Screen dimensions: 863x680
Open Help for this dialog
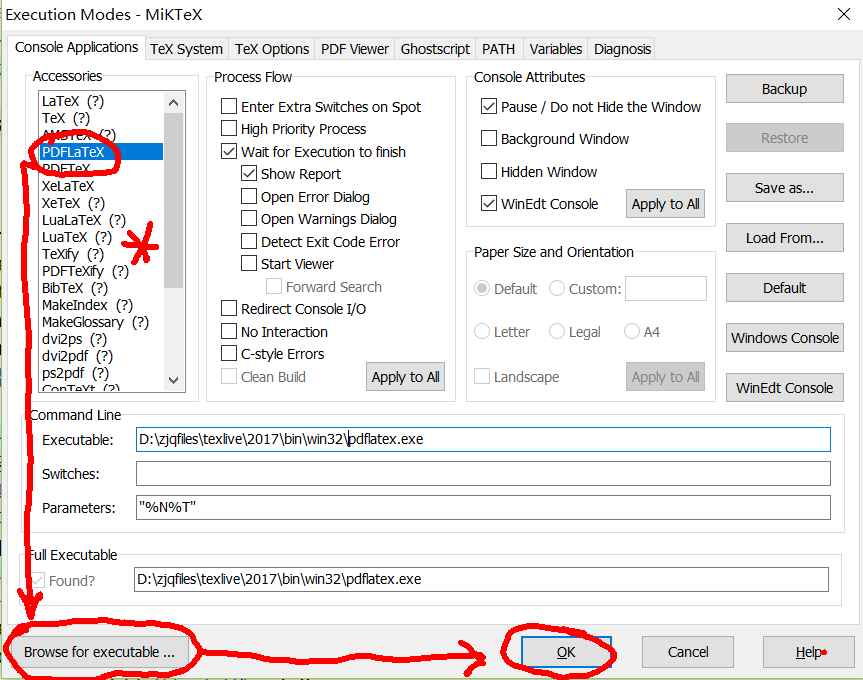coord(809,652)
